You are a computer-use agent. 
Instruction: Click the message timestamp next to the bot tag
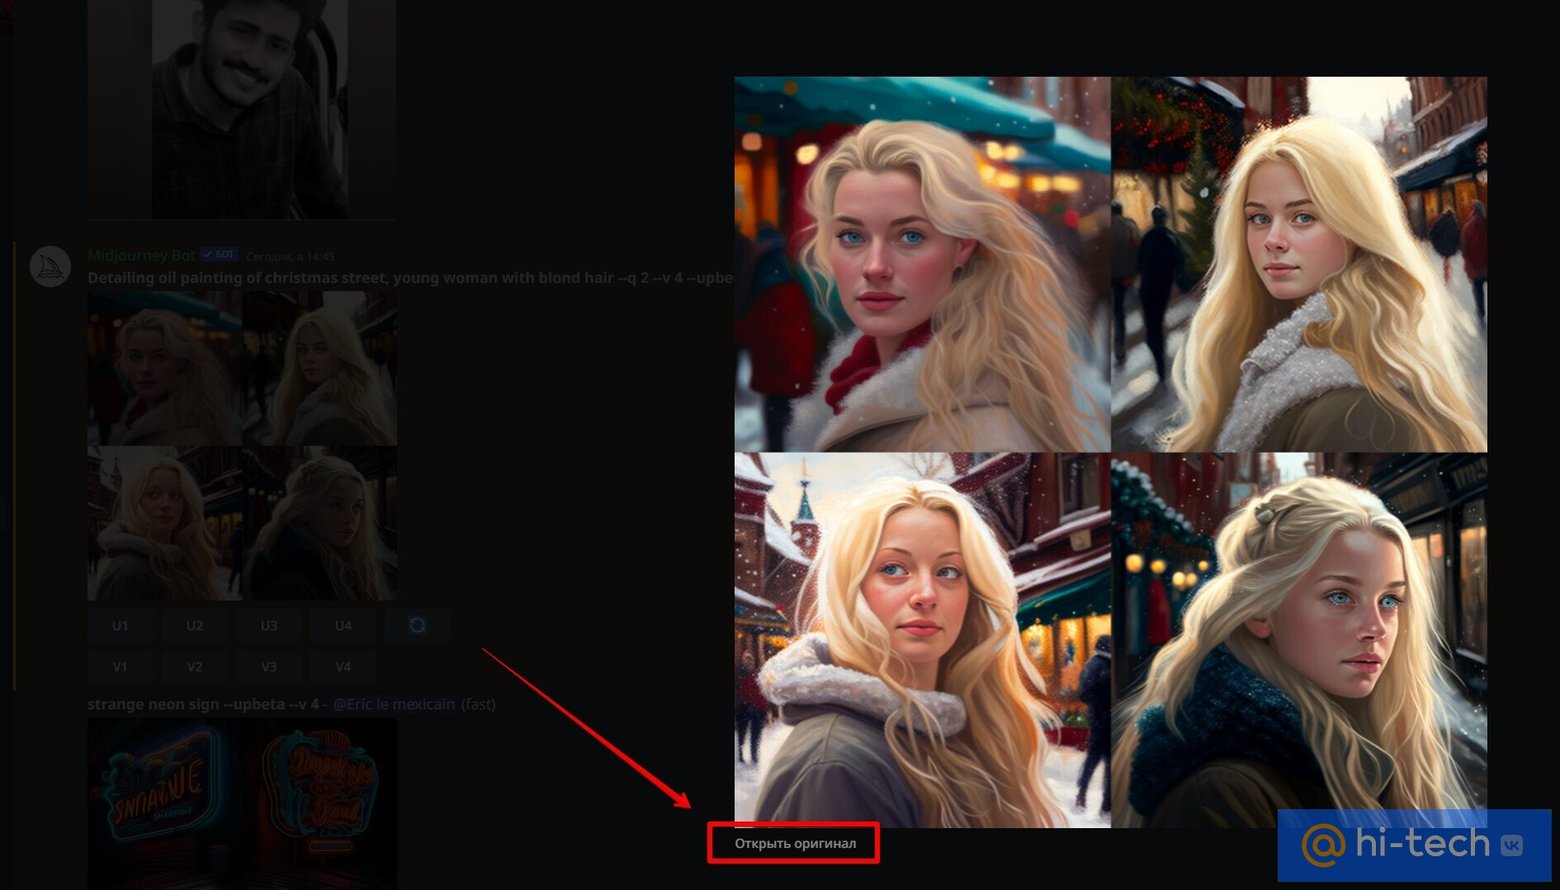(290, 257)
